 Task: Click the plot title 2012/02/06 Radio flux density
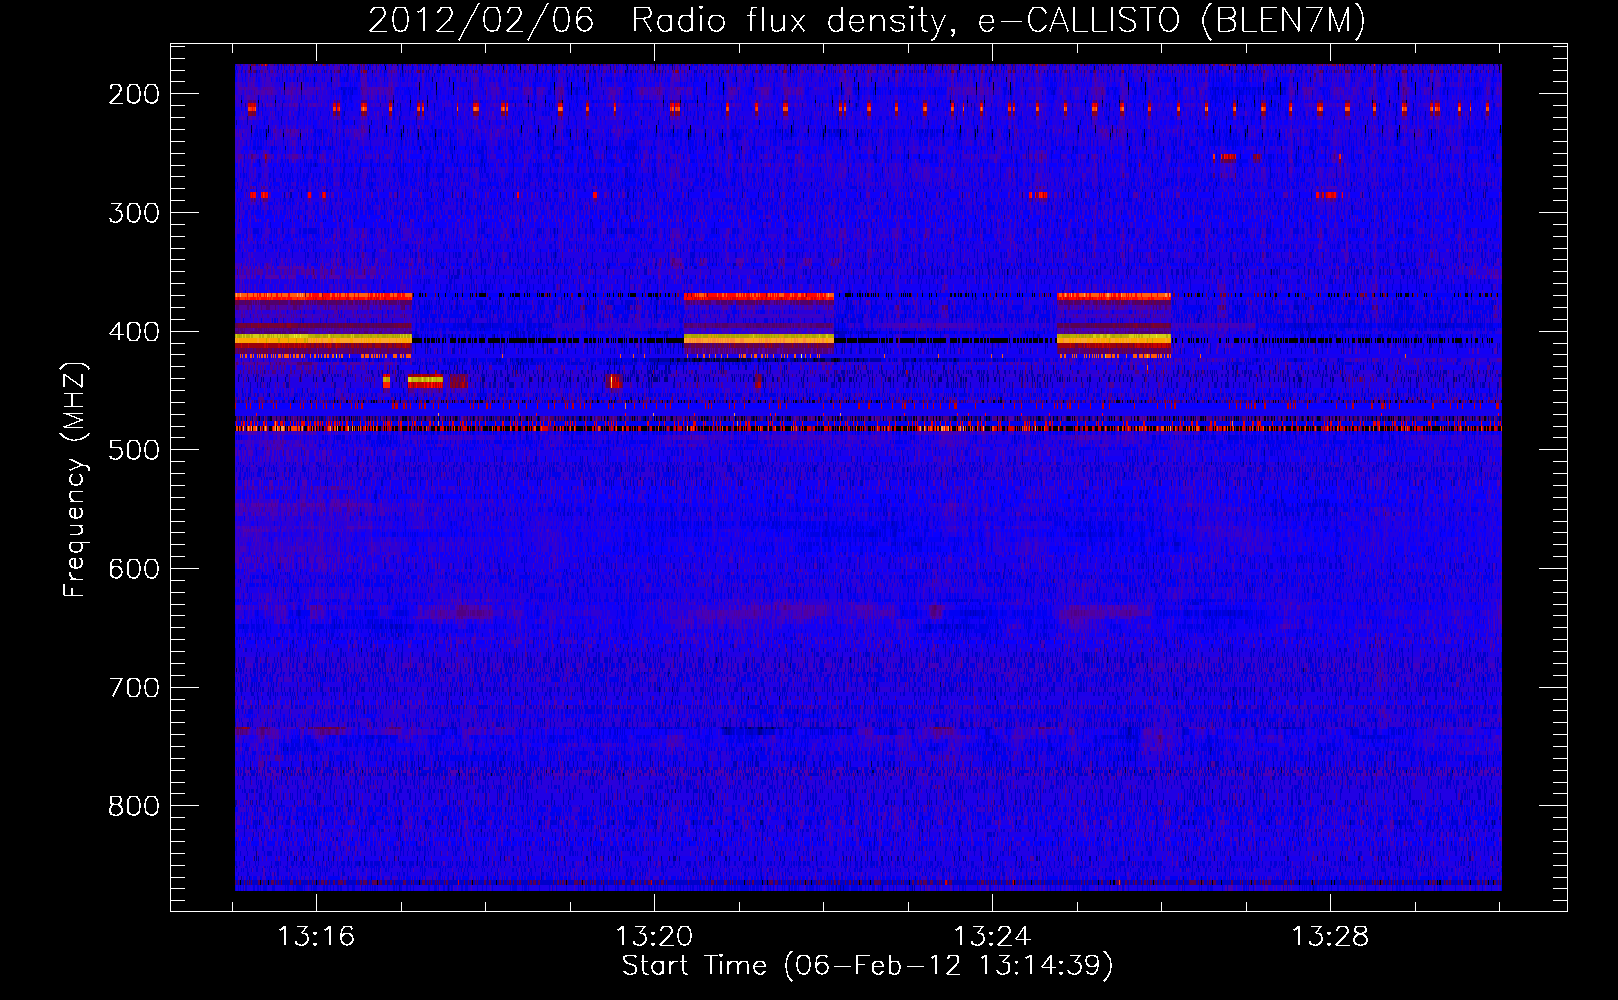[x=867, y=21]
